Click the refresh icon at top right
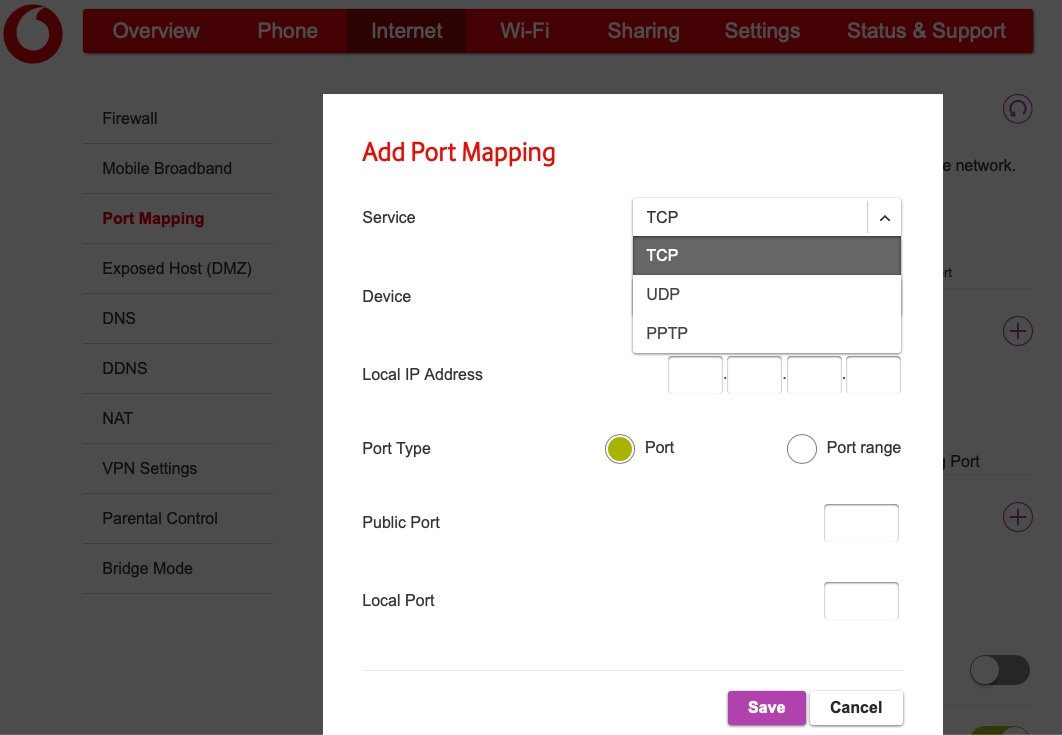1062x735 pixels. coord(1017,109)
